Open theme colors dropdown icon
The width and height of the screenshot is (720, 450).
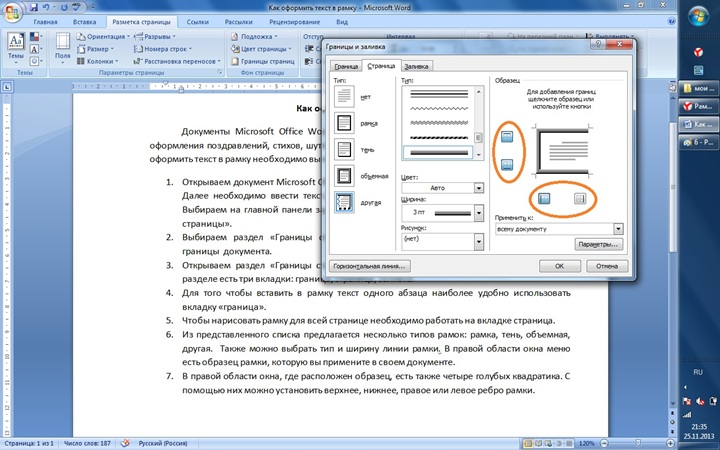(35, 36)
